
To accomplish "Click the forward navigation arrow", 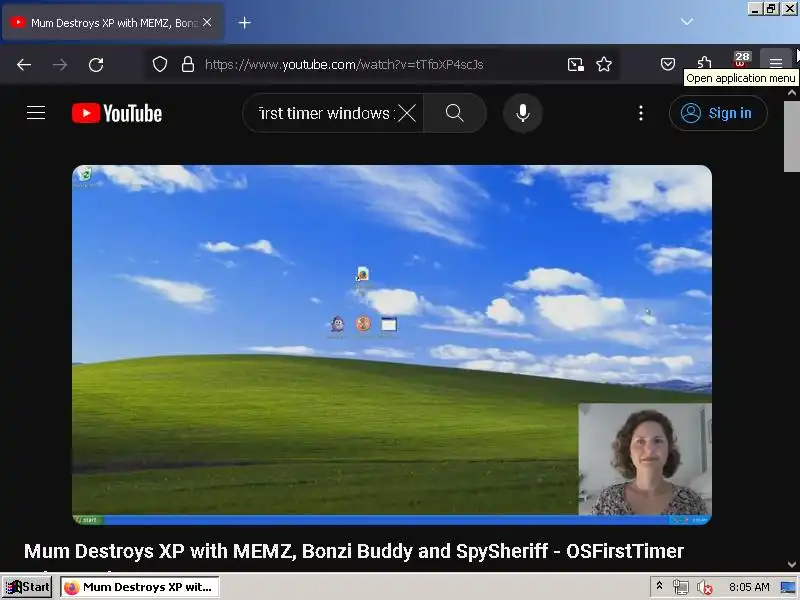I will click(x=60, y=64).
